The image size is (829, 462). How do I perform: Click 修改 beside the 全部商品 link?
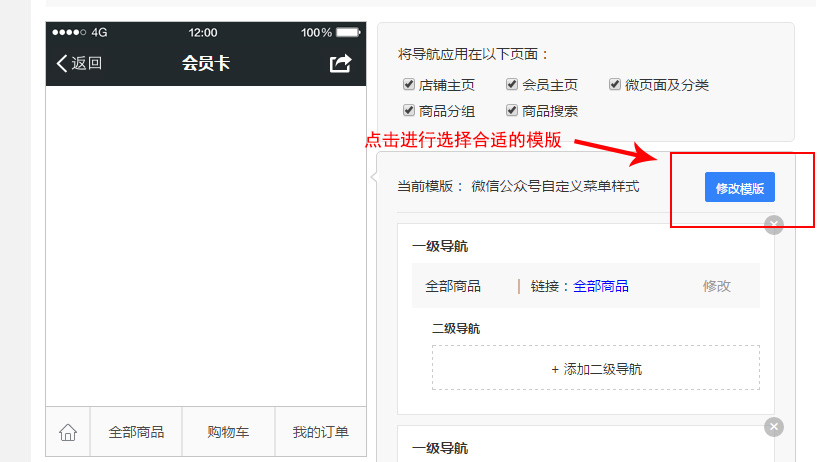tap(717, 286)
